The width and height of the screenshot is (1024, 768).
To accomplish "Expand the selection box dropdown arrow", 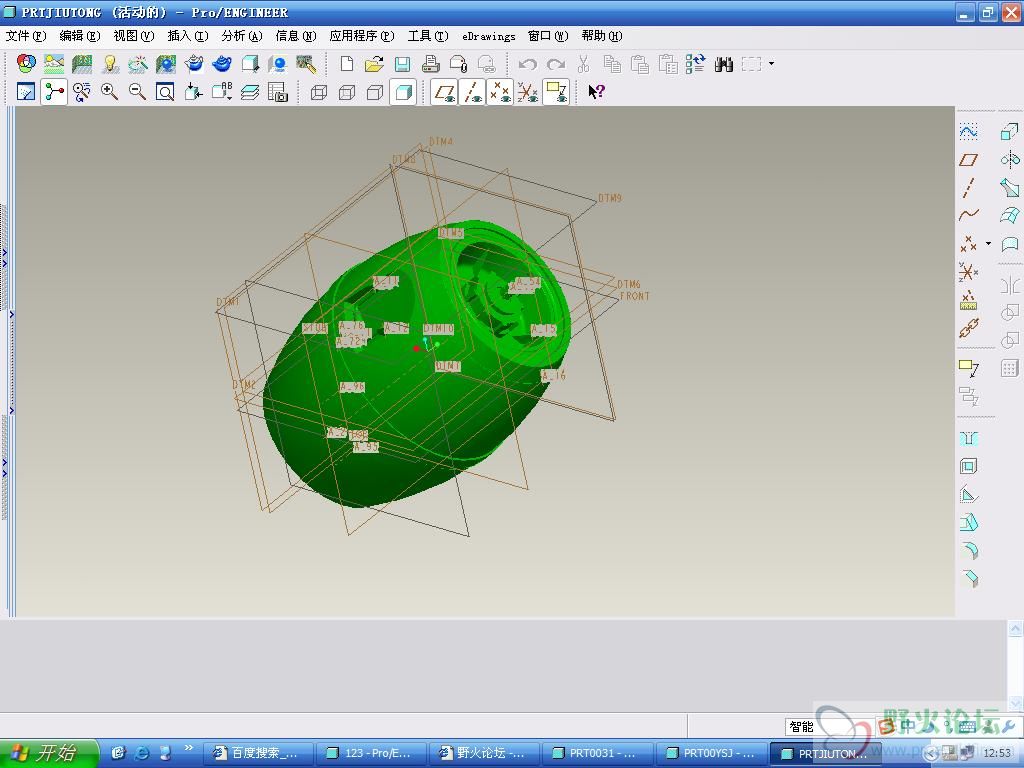I will 771,64.
